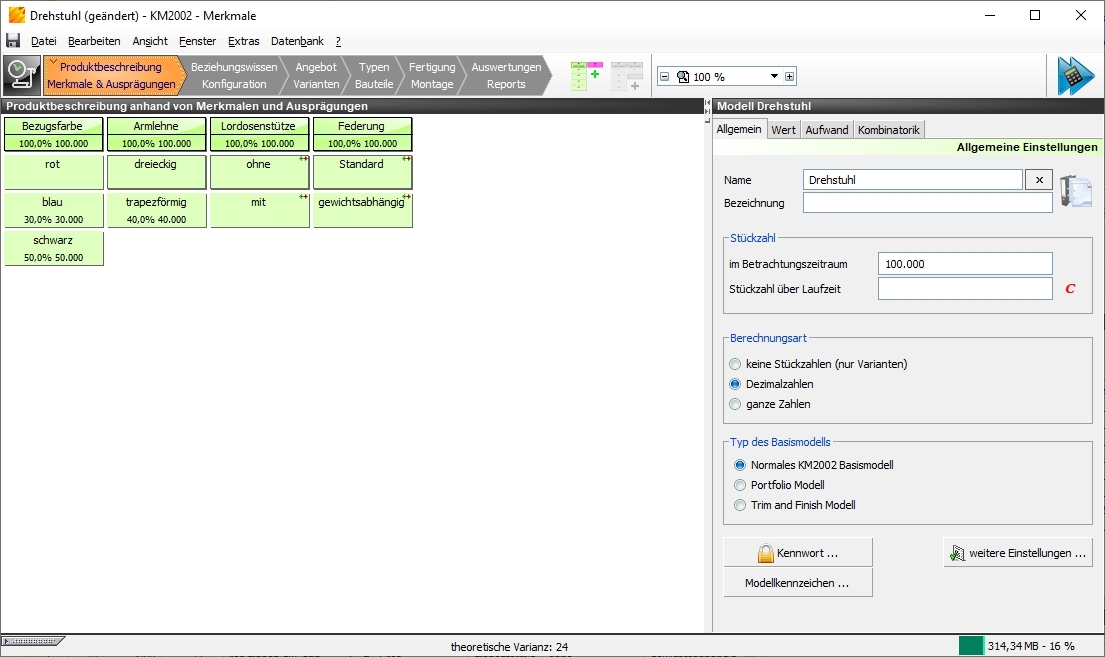The height and width of the screenshot is (657, 1105).
Task: Select the dreieckig value cell
Action: click(x=156, y=172)
